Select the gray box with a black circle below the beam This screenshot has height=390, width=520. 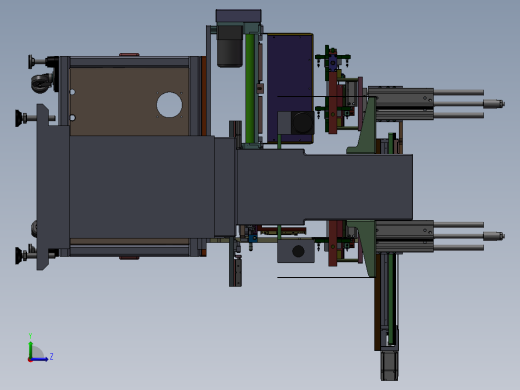[x=296, y=251]
